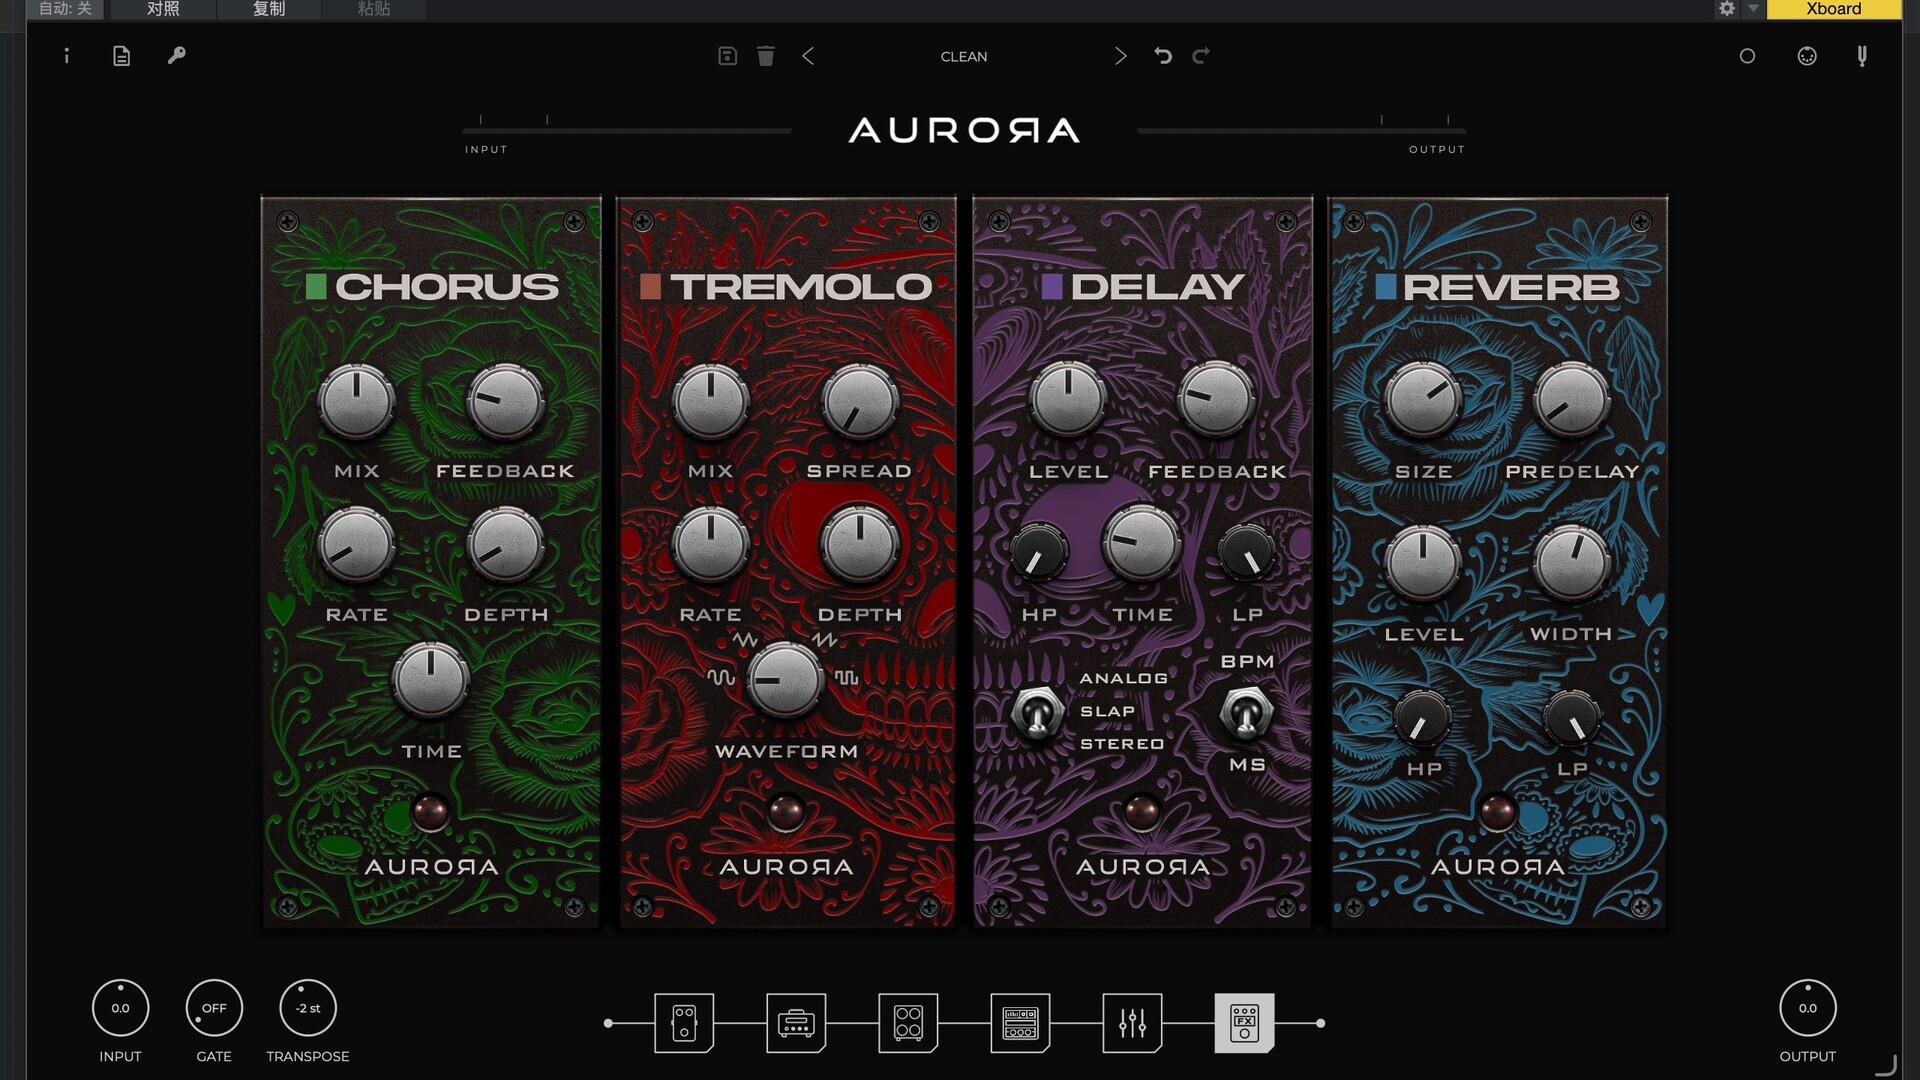This screenshot has height=1080, width=1920.
Task: Click the Chorus RATE knob
Action: click(x=356, y=546)
